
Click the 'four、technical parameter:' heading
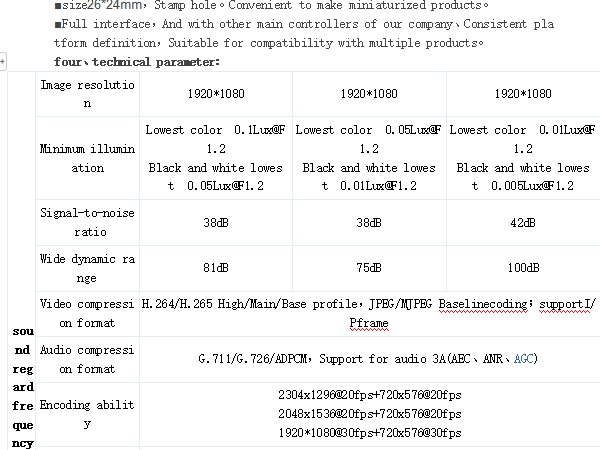(x=137, y=62)
